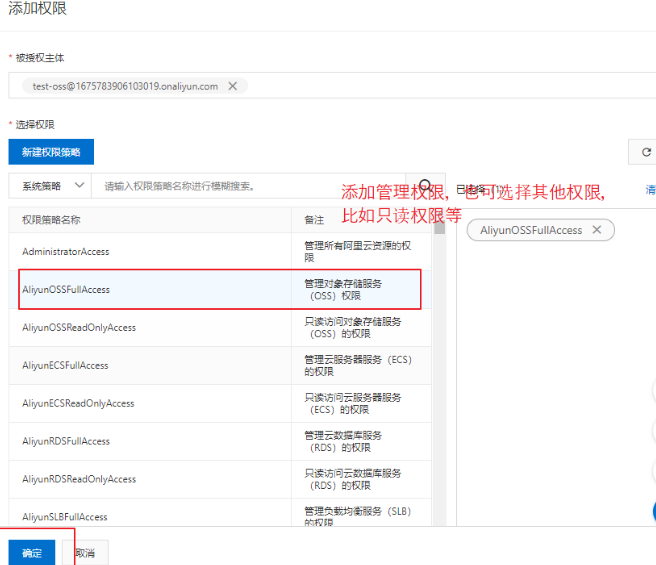Click the 管理所有阿里云资源的权限 remark
The image size is (656, 565).
coord(357,252)
